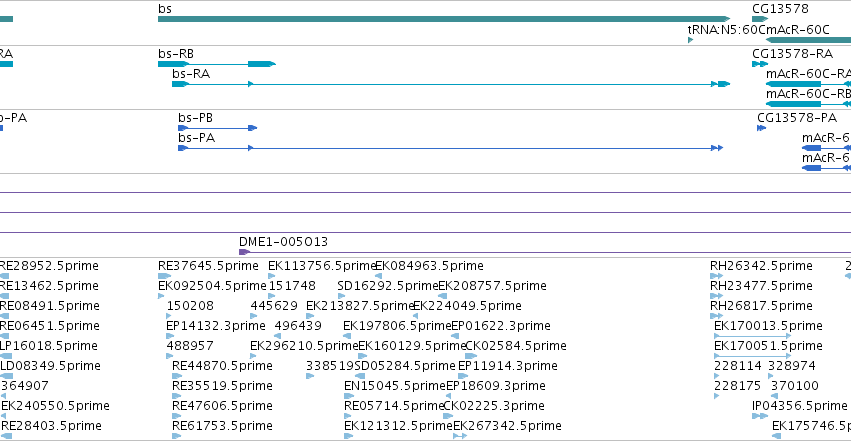Click the EK121312.5prime EST label
This screenshot has height=441, width=851.
pyautogui.click(x=398, y=426)
